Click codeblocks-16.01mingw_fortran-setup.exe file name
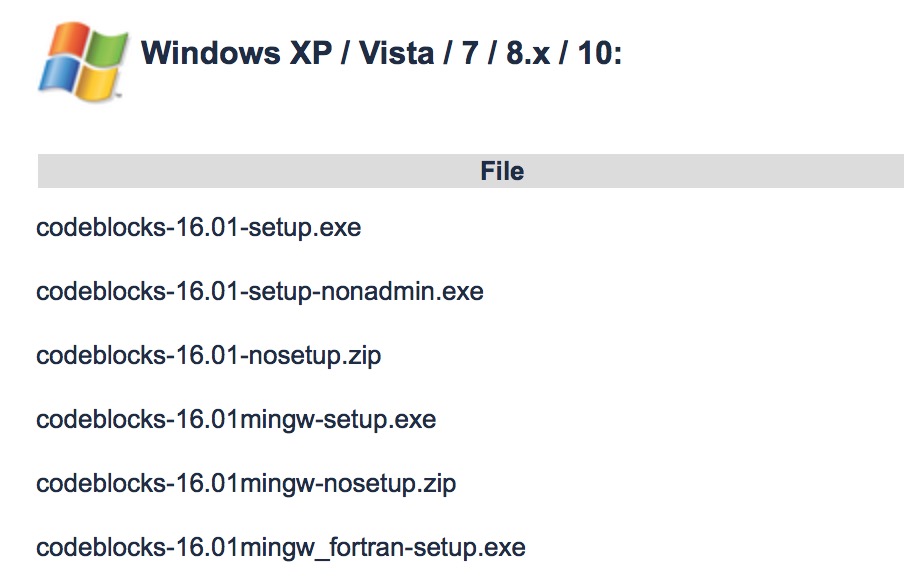Image resolution: width=904 pixels, height=580 pixels. pyautogui.click(x=281, y=548)
